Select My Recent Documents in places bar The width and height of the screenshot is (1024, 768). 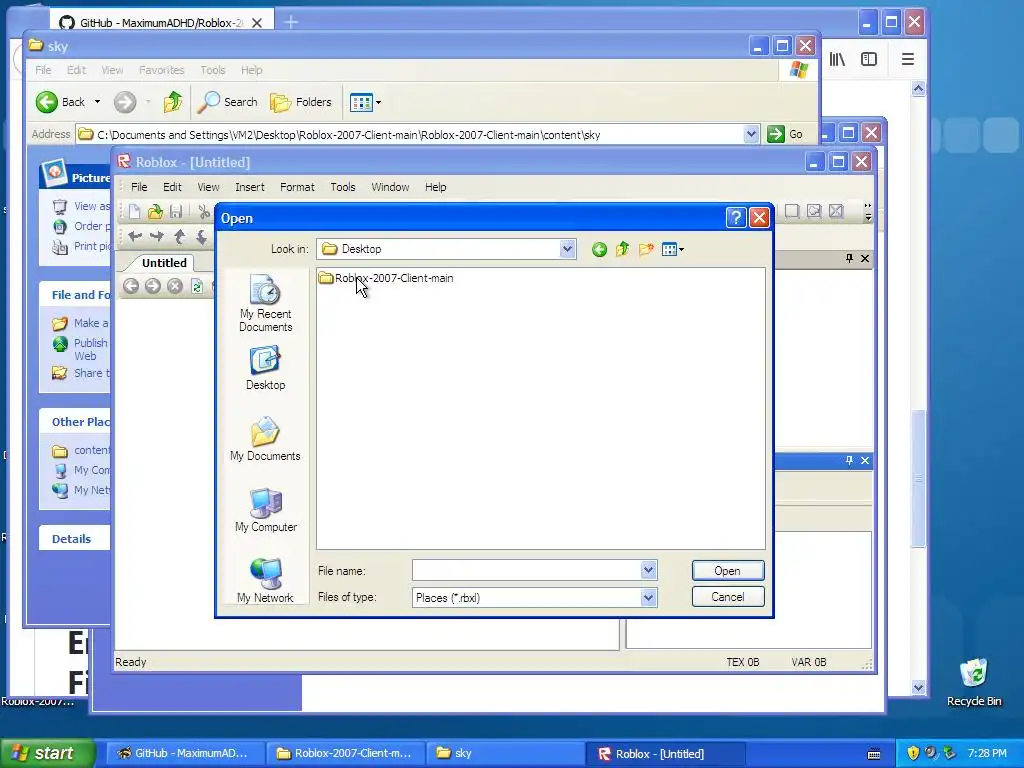(x=265, y=304)
